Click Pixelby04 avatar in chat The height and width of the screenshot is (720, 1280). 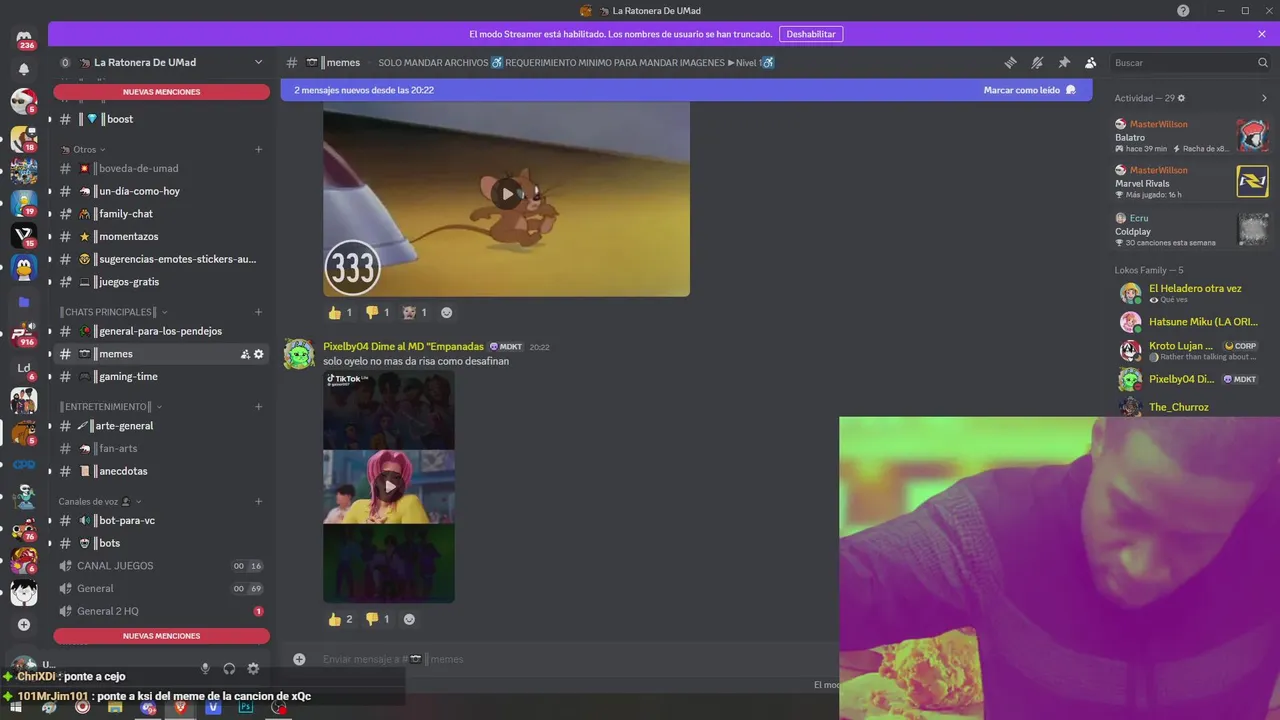(x=299, y=354)
